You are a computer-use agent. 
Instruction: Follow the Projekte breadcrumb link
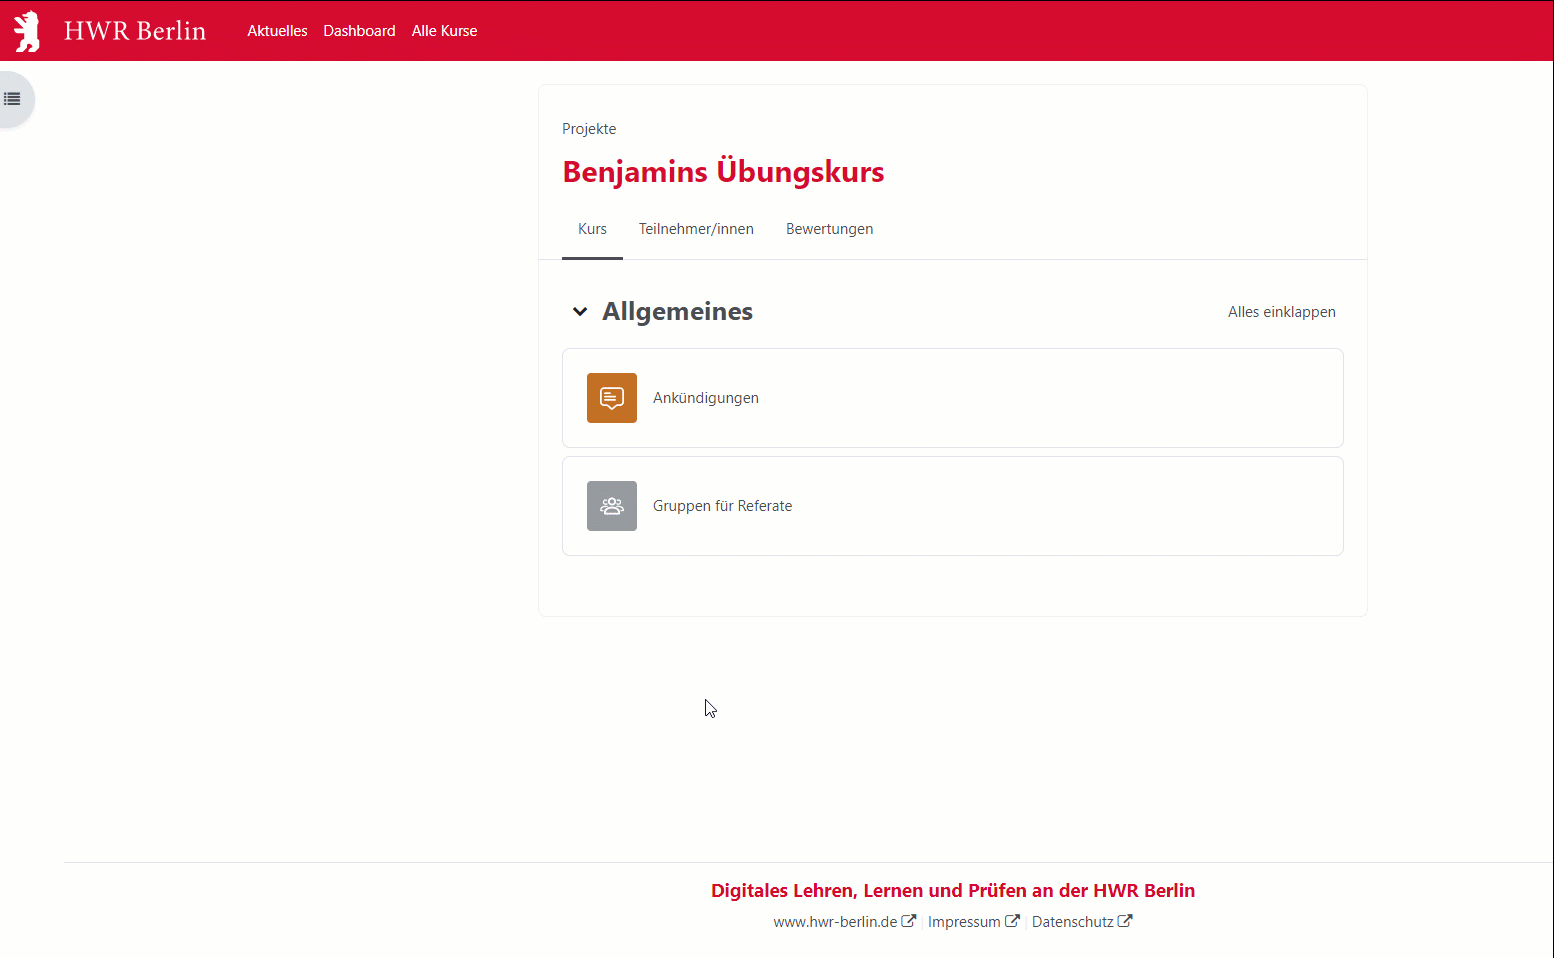pyautogui.click(x=588, y=128)
